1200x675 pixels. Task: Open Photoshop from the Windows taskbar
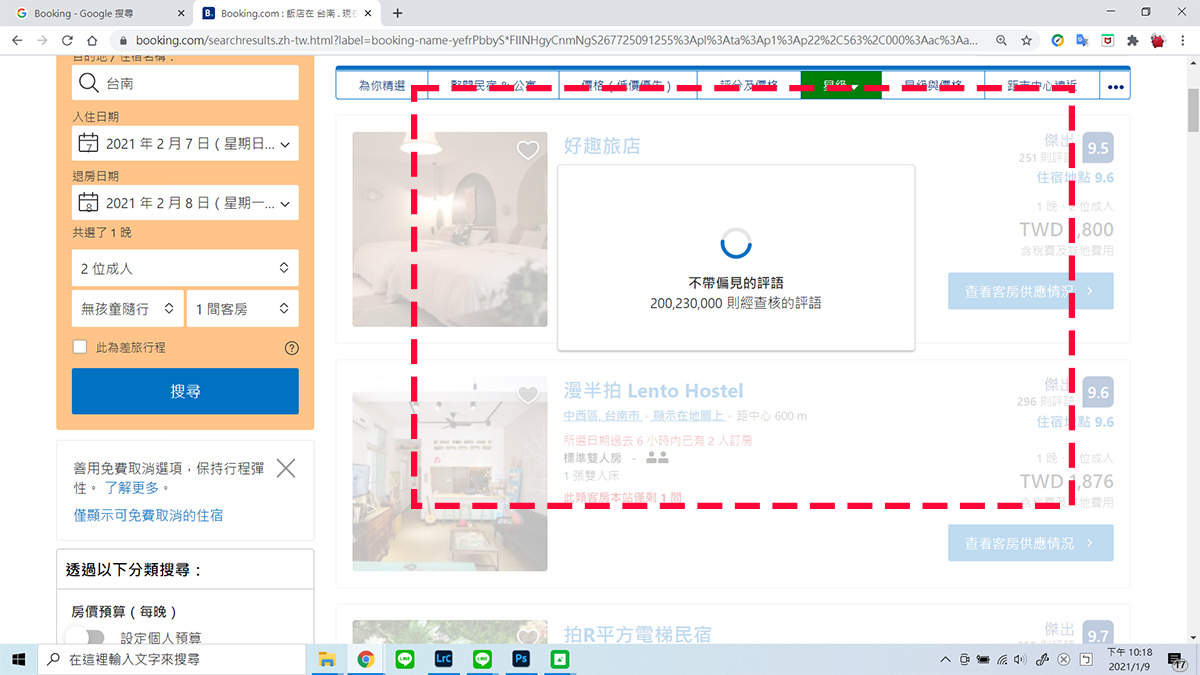pyautogui.click(x=520, y=659)
